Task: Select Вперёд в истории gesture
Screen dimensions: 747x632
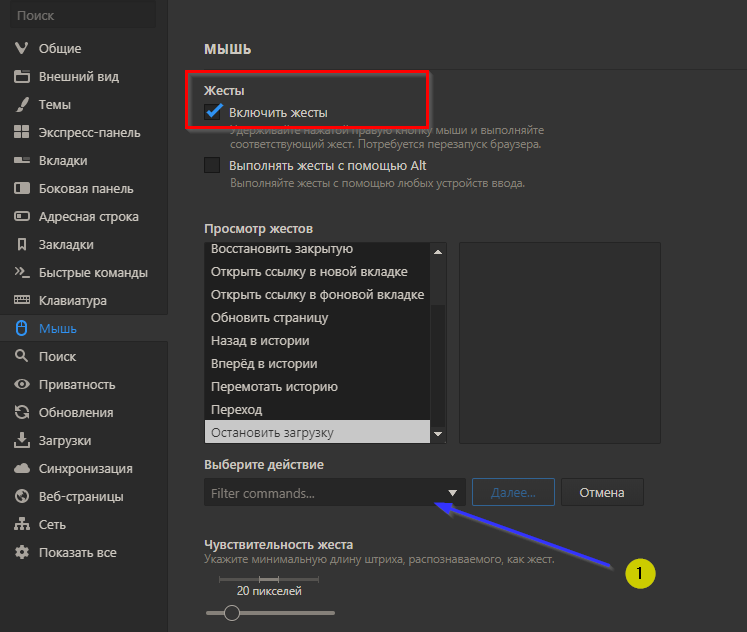Action: [x=317, y=363]
